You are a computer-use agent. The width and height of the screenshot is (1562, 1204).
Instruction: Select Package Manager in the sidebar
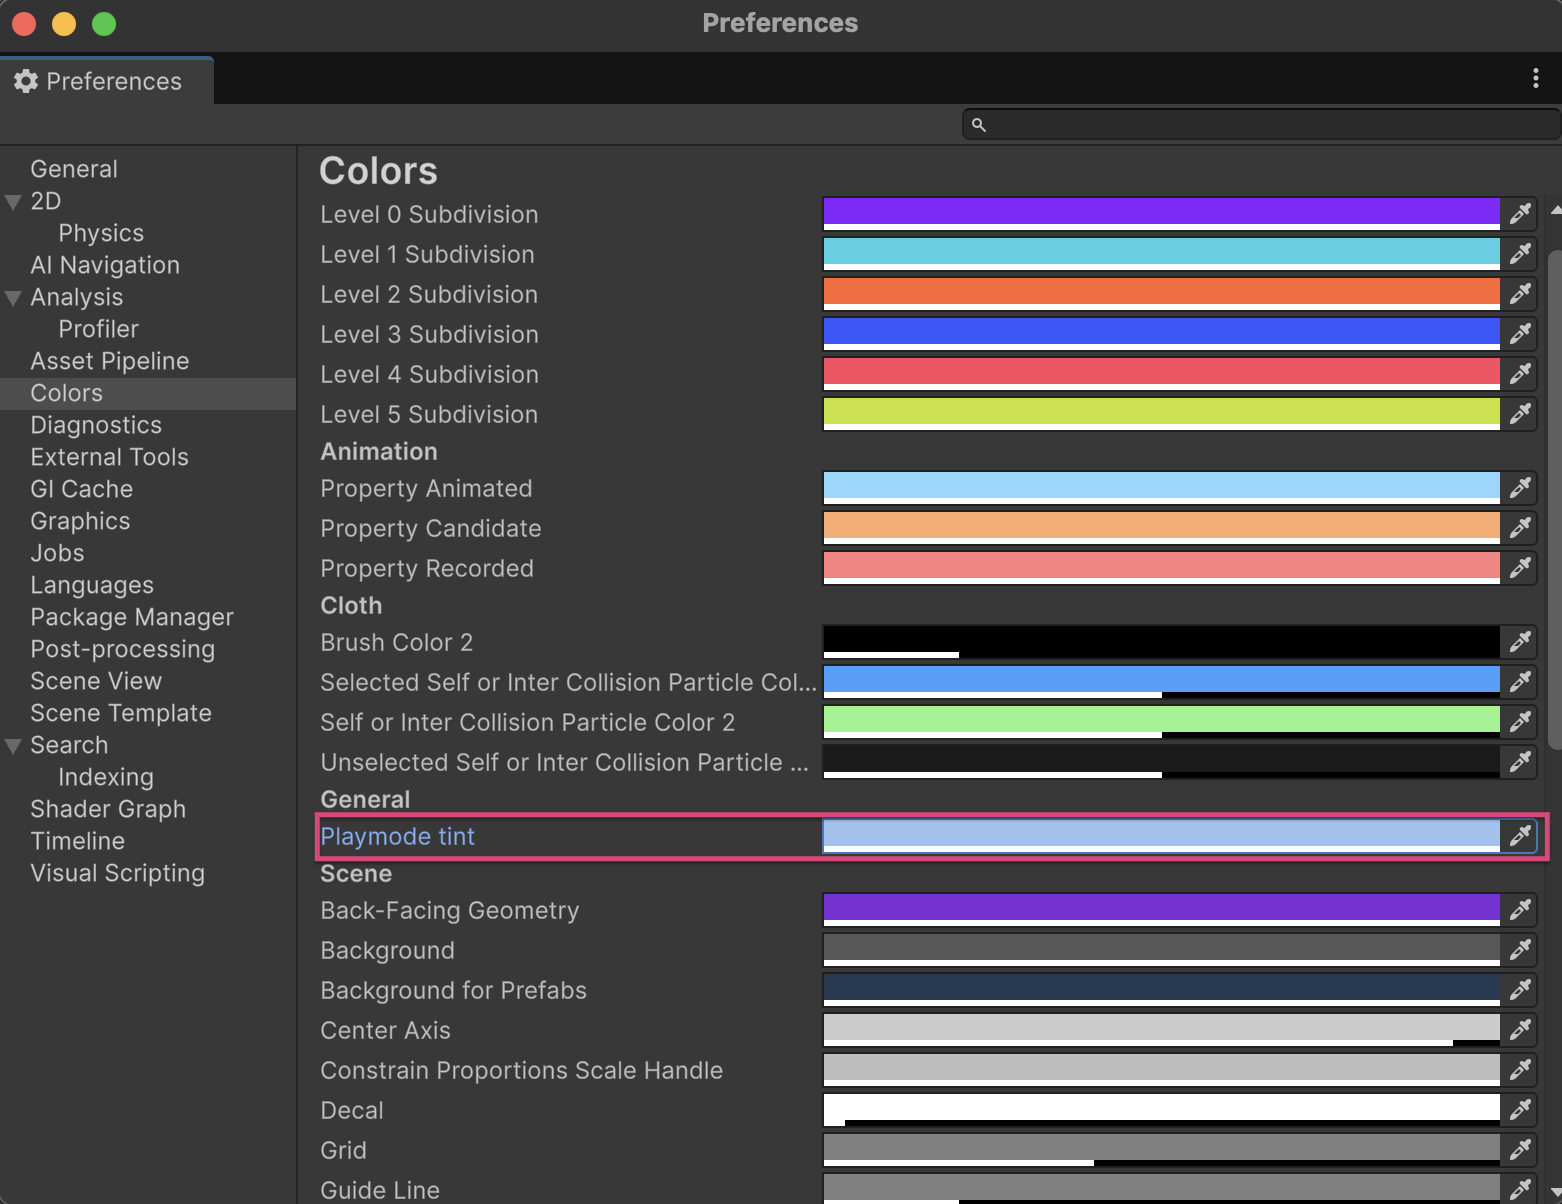click(x=132, y=617)
